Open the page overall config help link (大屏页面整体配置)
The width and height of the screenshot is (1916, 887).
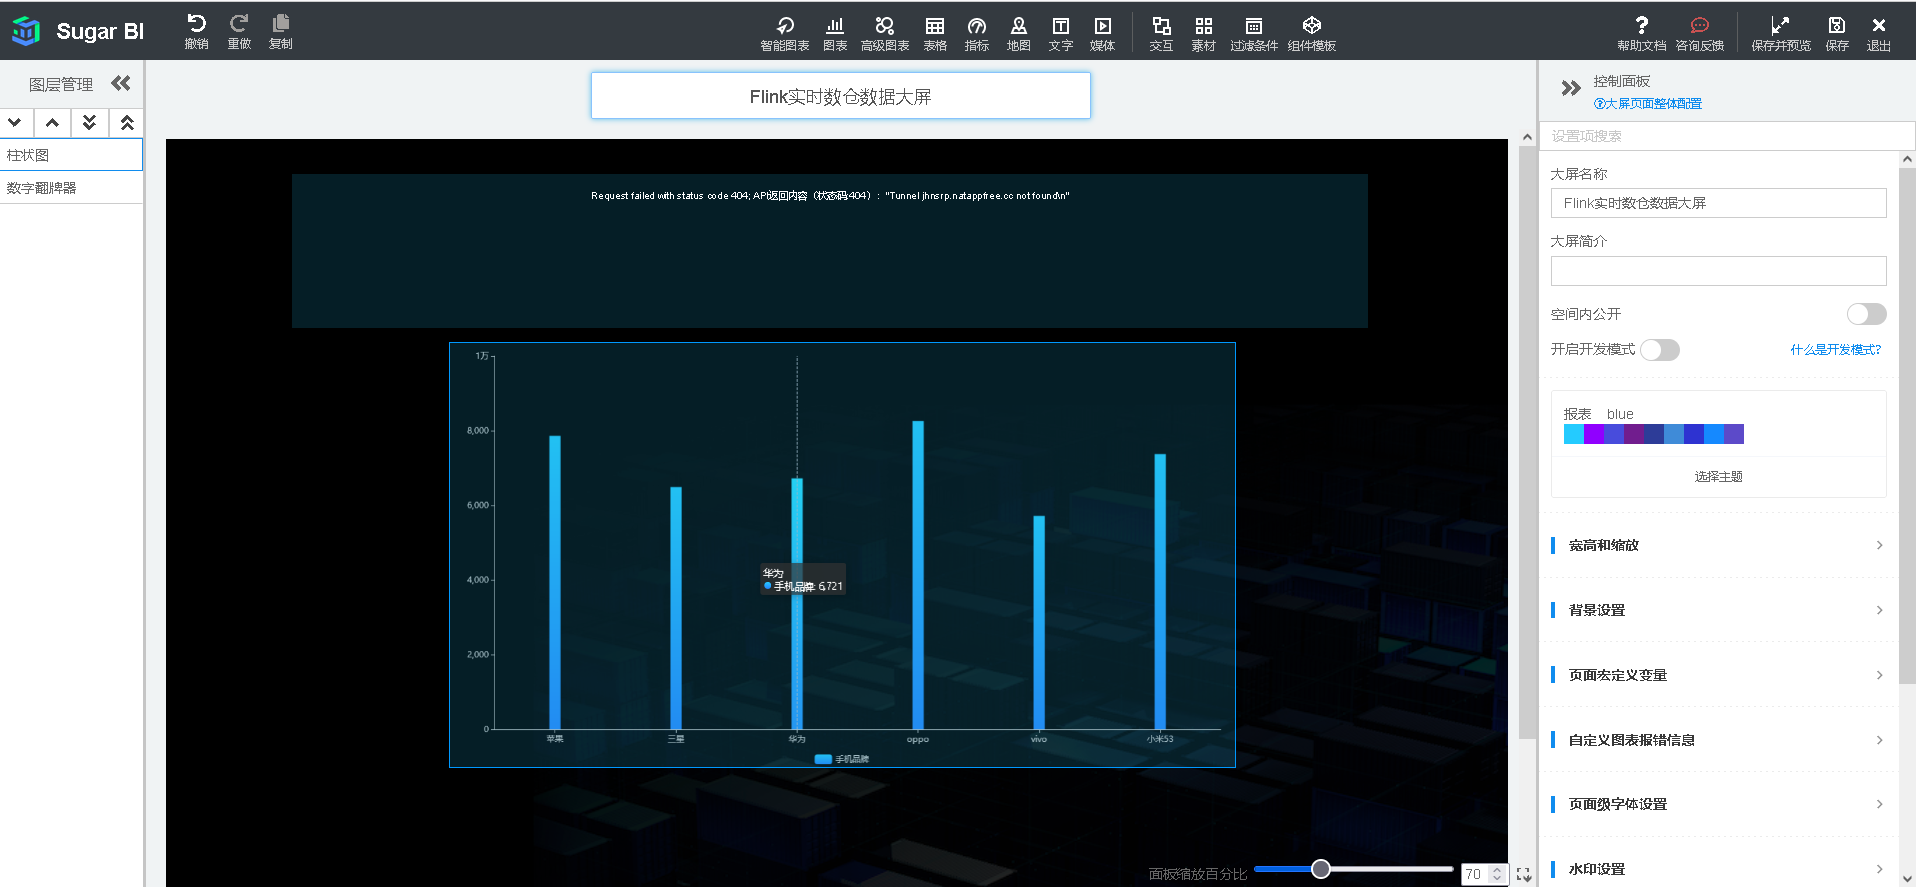point(1647,104)
